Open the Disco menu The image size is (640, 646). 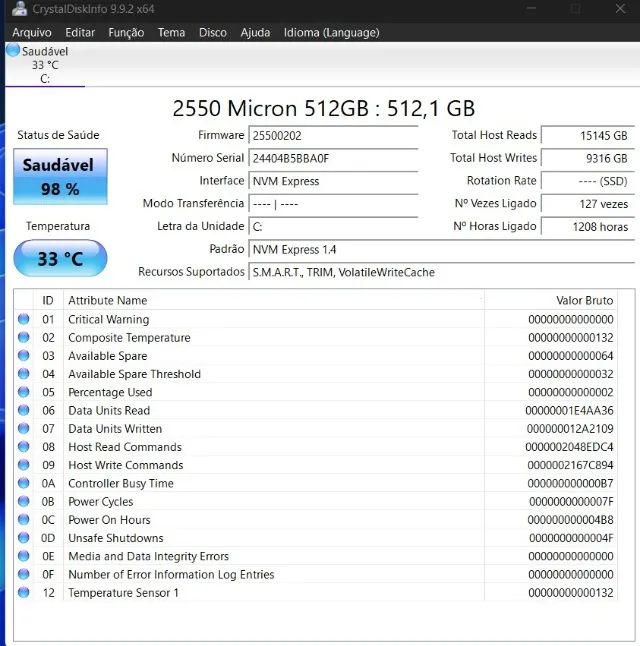click(213, 33)
